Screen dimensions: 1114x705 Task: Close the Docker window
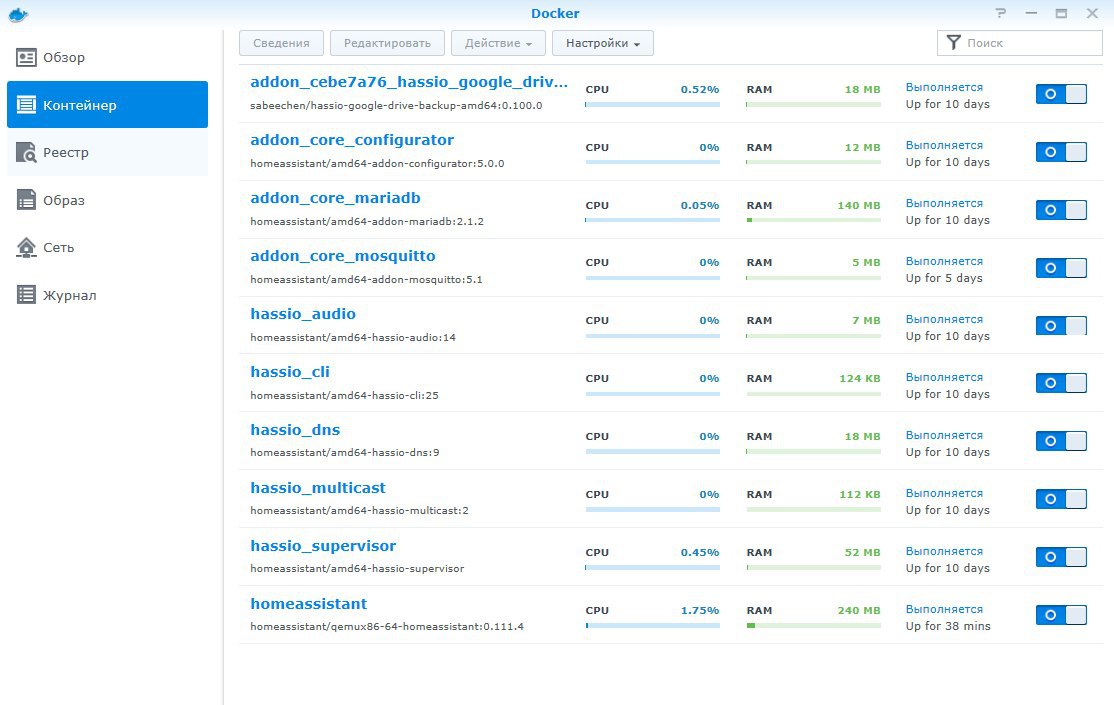click(1093, 13)
